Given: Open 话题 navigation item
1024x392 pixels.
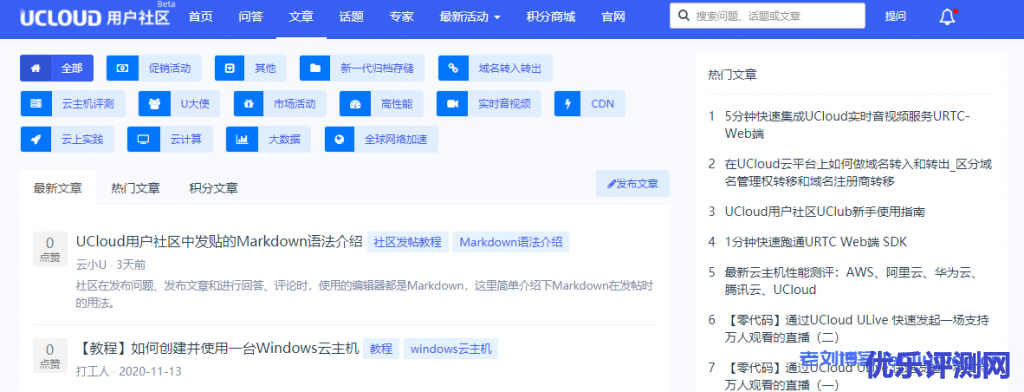Looking at the screenshot, I should pos(351,17).
